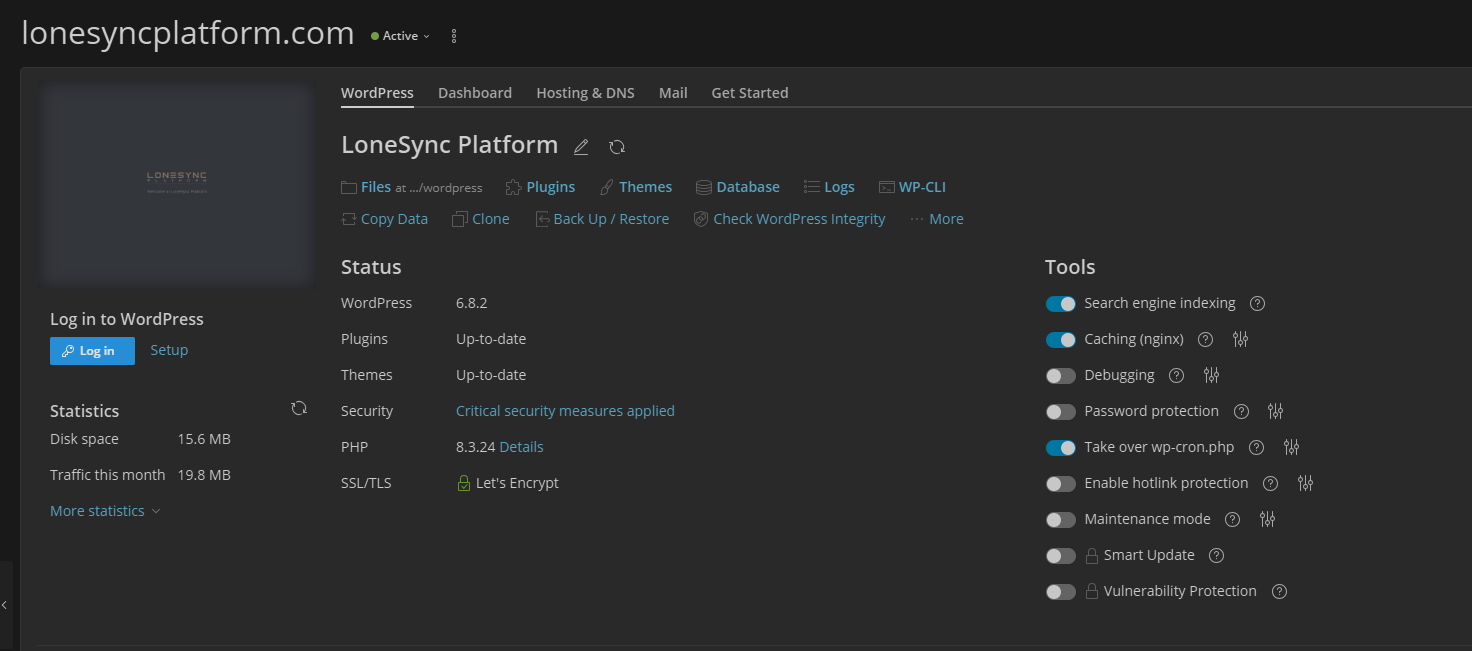Viewport: 1472px width, 651px height.
Task: Click the Let's Encrypt SSL text
Action: pos(517,483)
